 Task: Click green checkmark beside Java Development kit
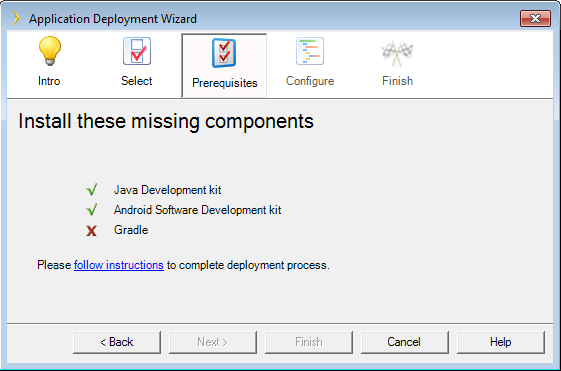pos(92,190)
